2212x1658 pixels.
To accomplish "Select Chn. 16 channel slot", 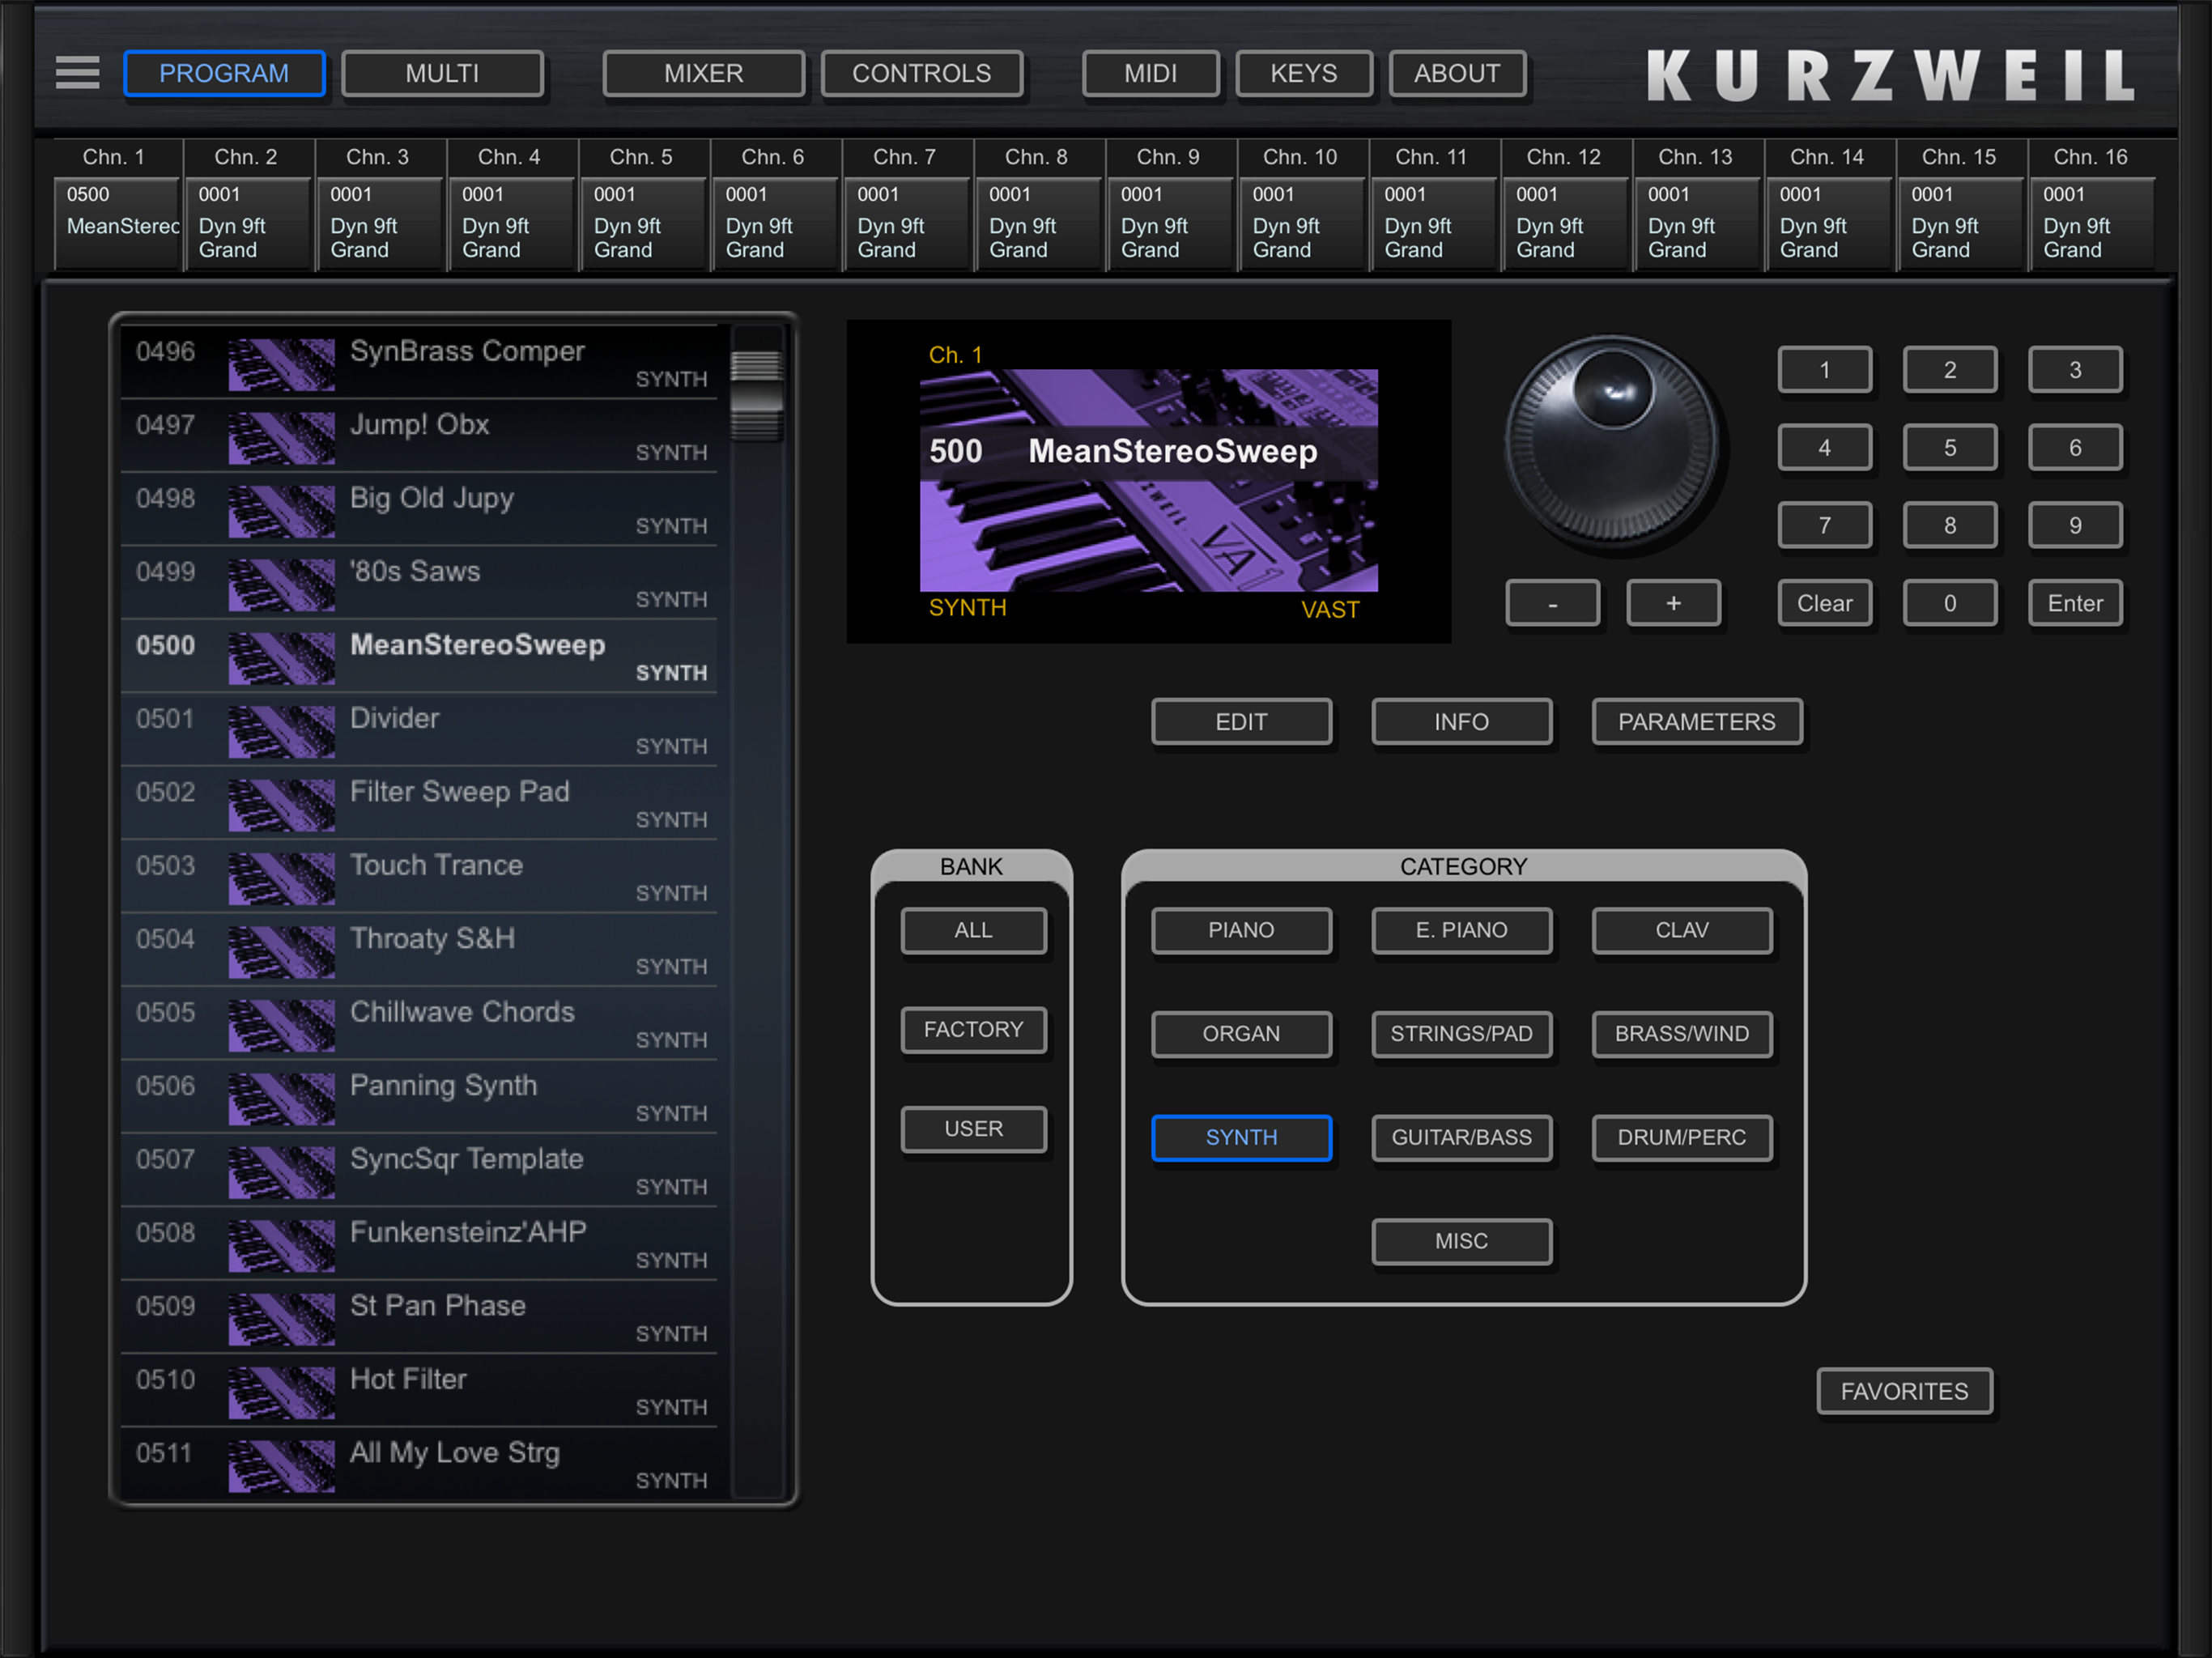I will point(2094,223).
